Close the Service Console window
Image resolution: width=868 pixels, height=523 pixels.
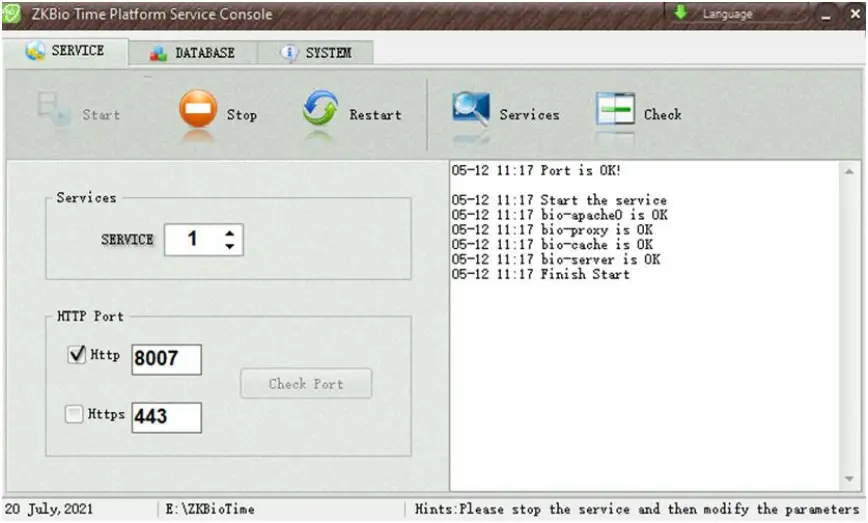(855, 14)
